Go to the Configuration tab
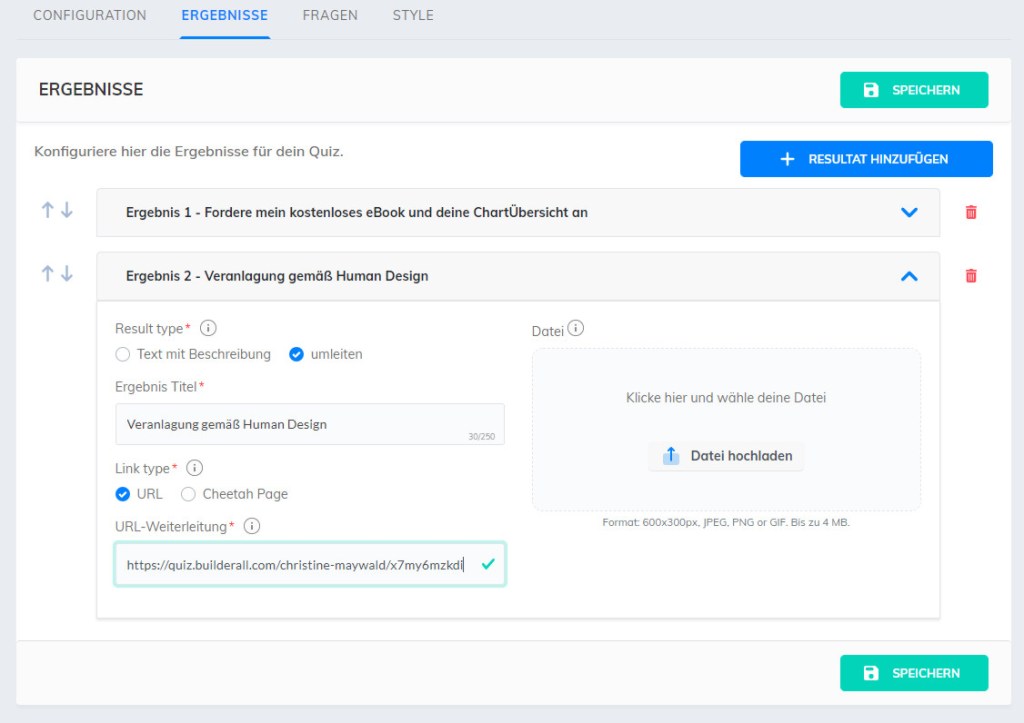Viewport: 1024px width, 723px height. pyautogui.click(x=90, y=16)
